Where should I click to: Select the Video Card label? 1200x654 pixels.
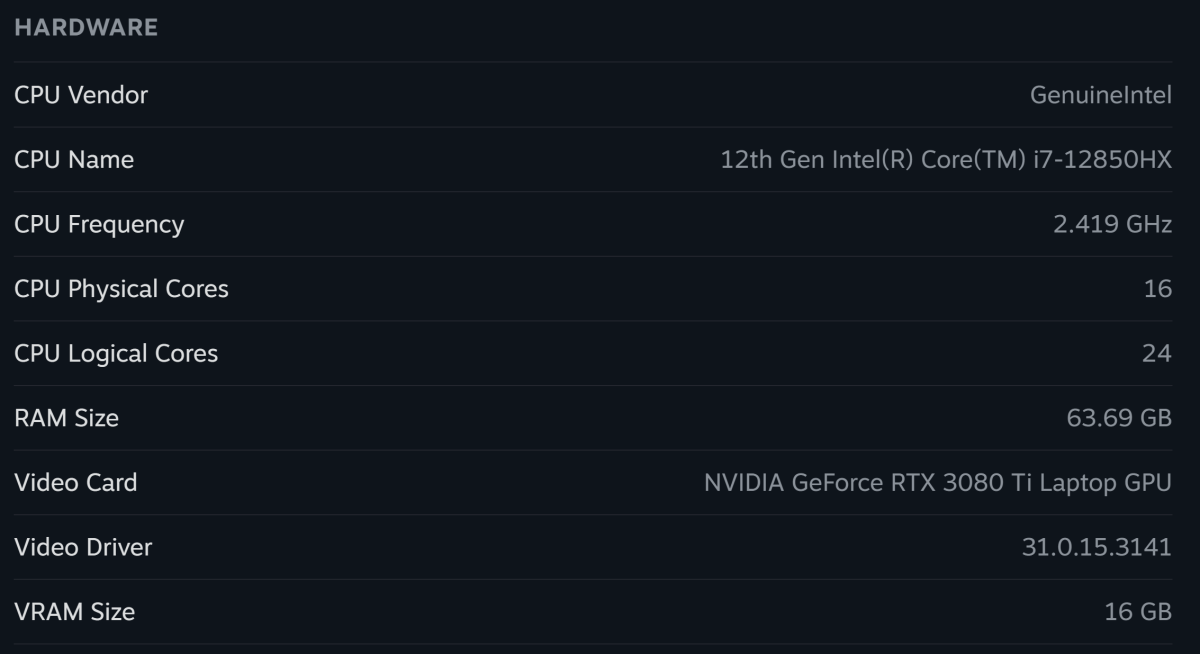(x=76, y=482)
